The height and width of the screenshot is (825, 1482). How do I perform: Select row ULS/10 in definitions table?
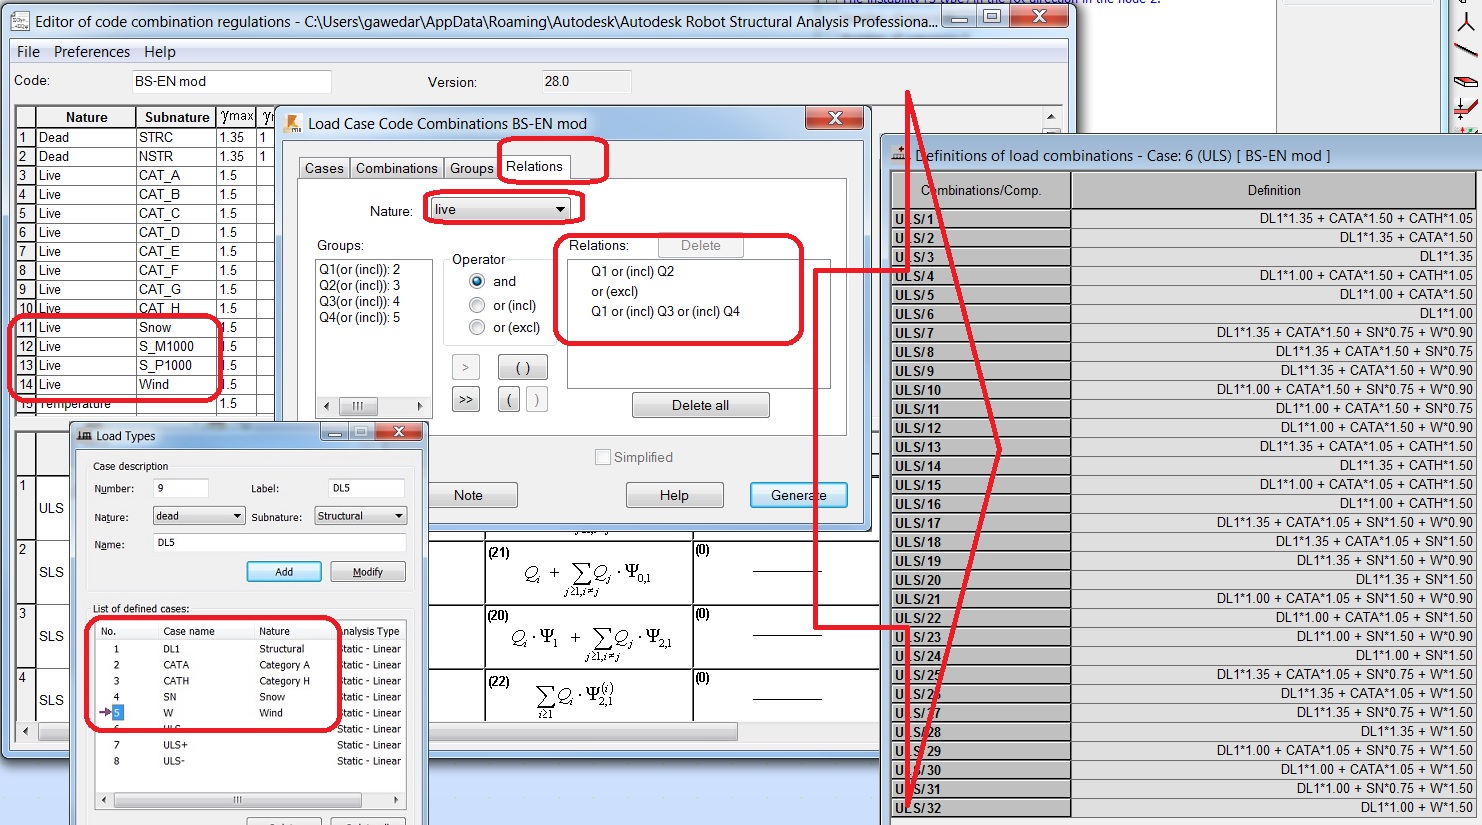click(x=1183, y=390)
